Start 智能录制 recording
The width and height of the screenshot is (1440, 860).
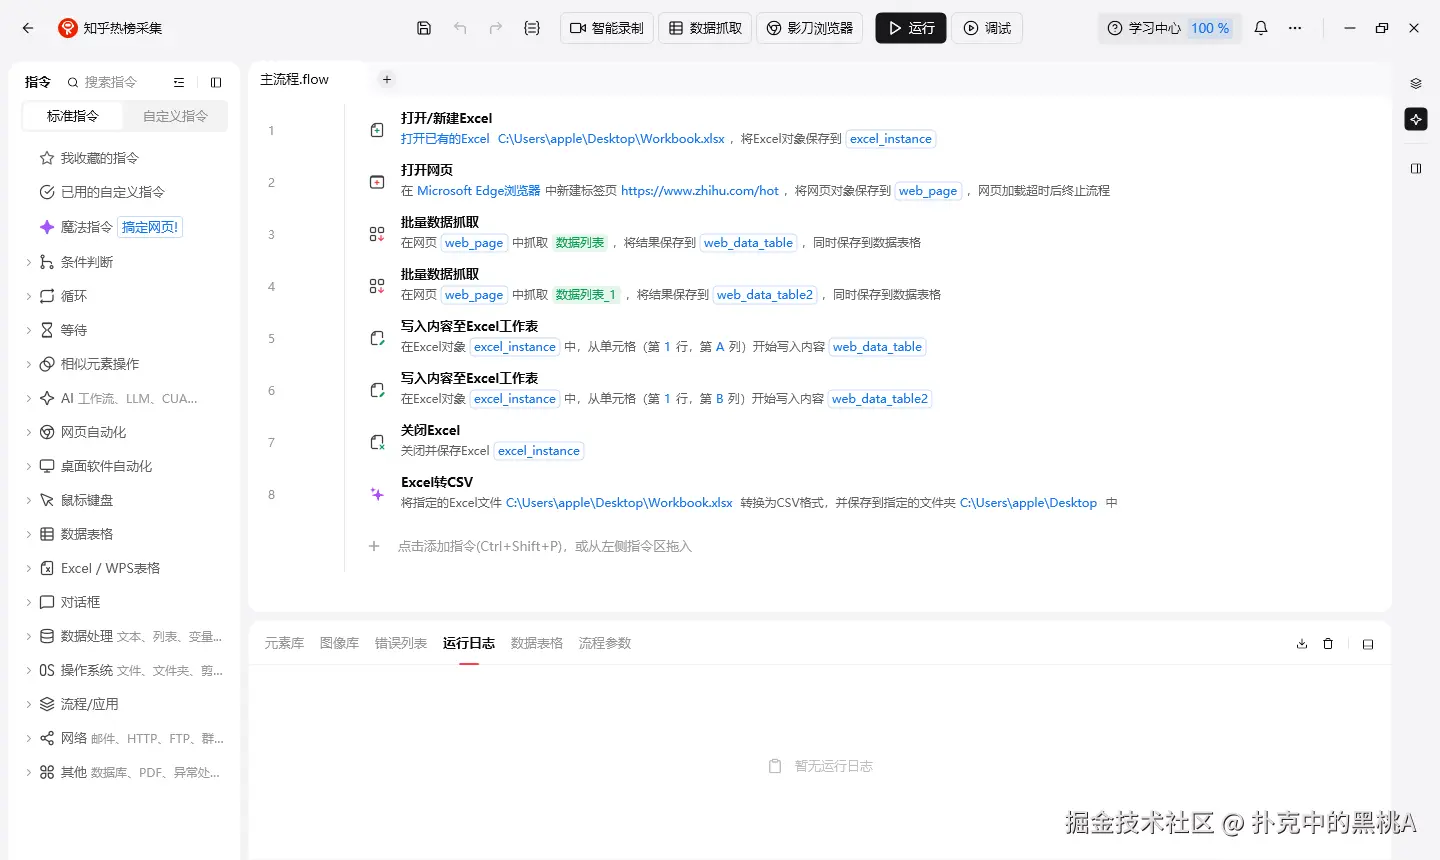(607, 28)
